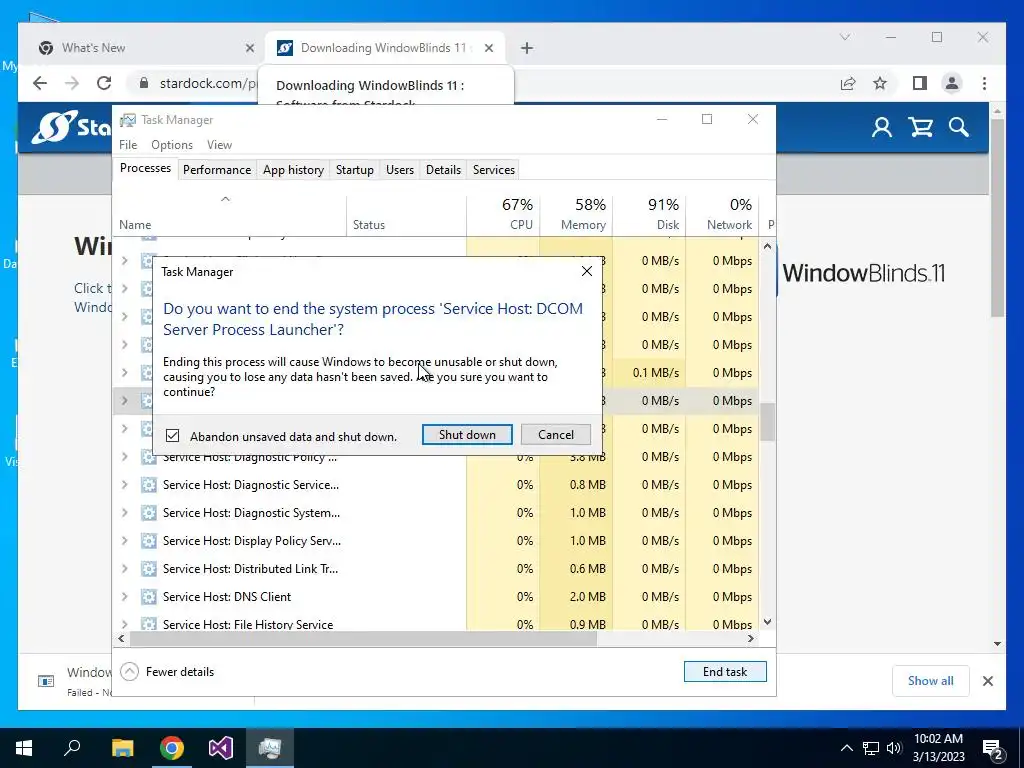Switch to the Startup tab
The width and height of the screenshot is (1024, 768).
355,170
